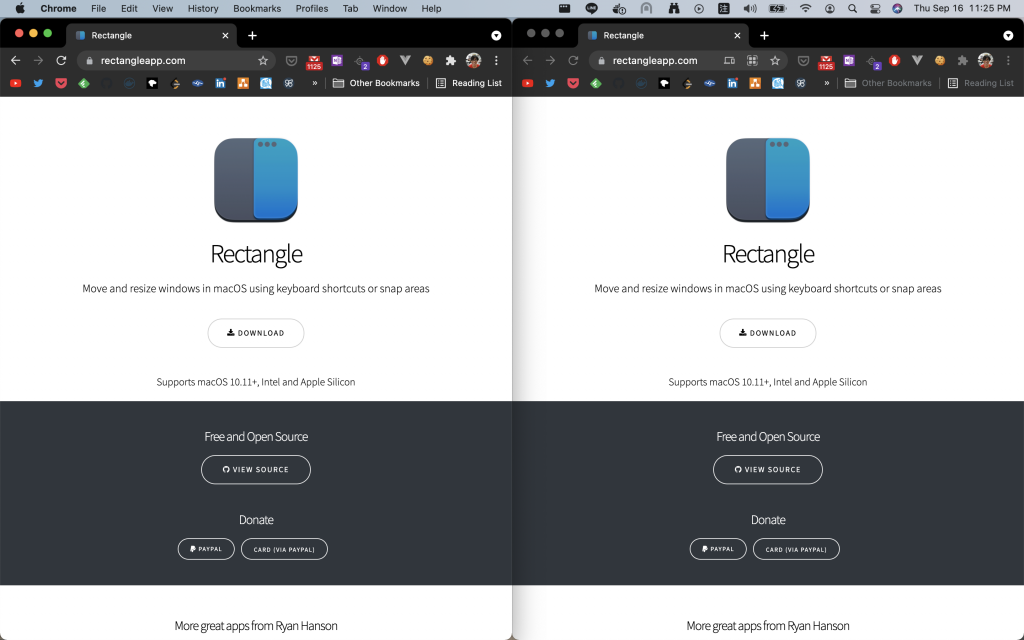Click LINE icon in menu bar
Image resolution: width=1024 pixels, height=640 pixels.
point(592,8)
